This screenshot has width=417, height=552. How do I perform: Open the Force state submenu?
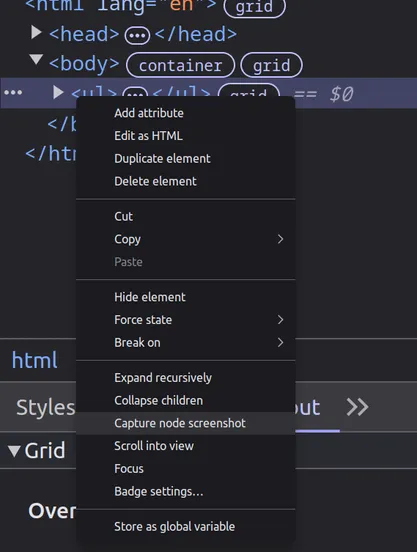click(x=185, y=320)
